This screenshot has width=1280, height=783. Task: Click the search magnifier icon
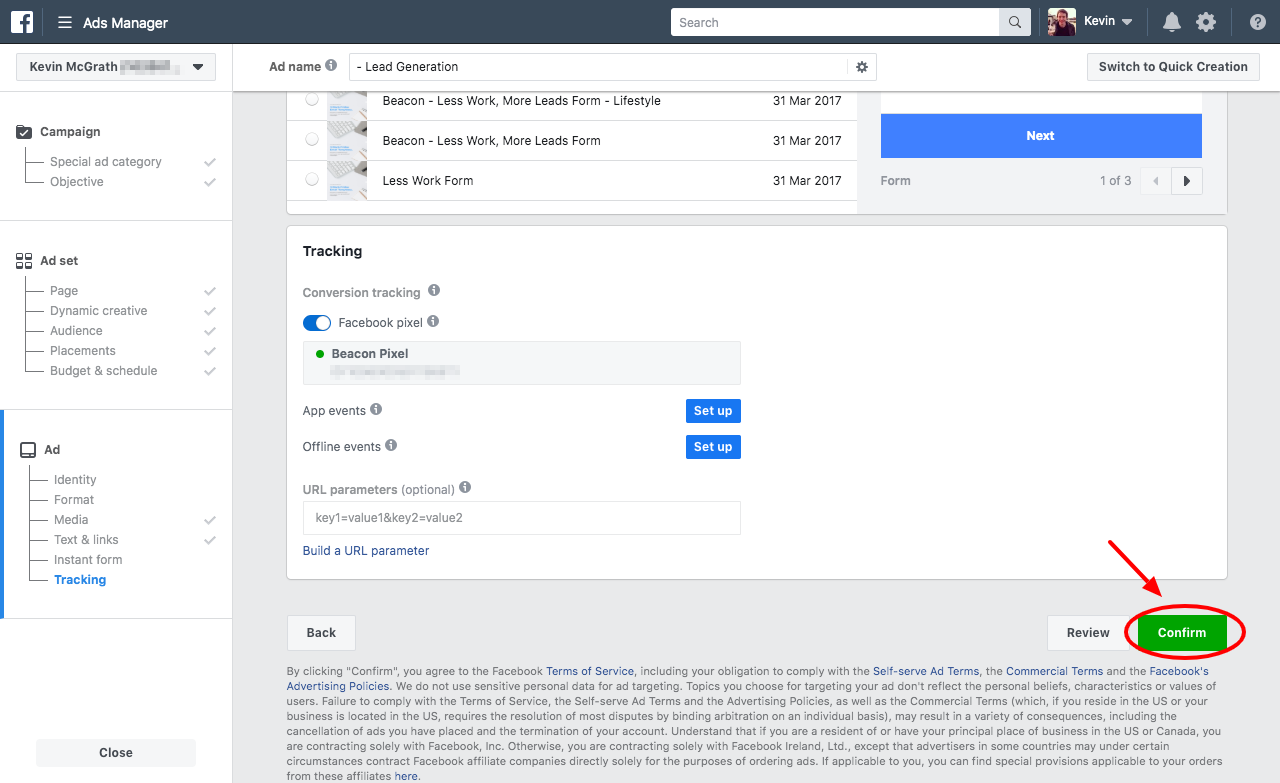tap(1015, 23)
